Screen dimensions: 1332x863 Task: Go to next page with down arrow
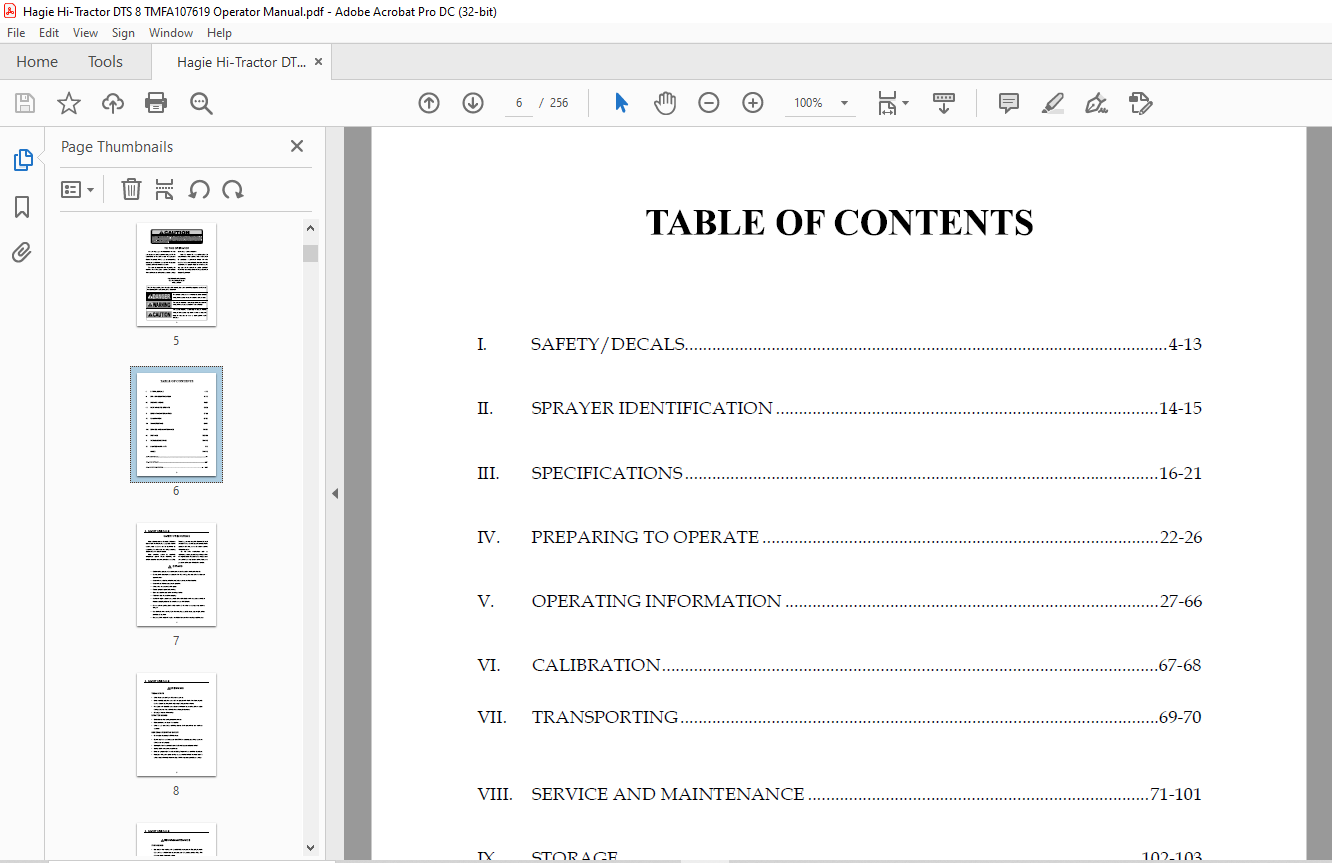click(x=473, y=103)
